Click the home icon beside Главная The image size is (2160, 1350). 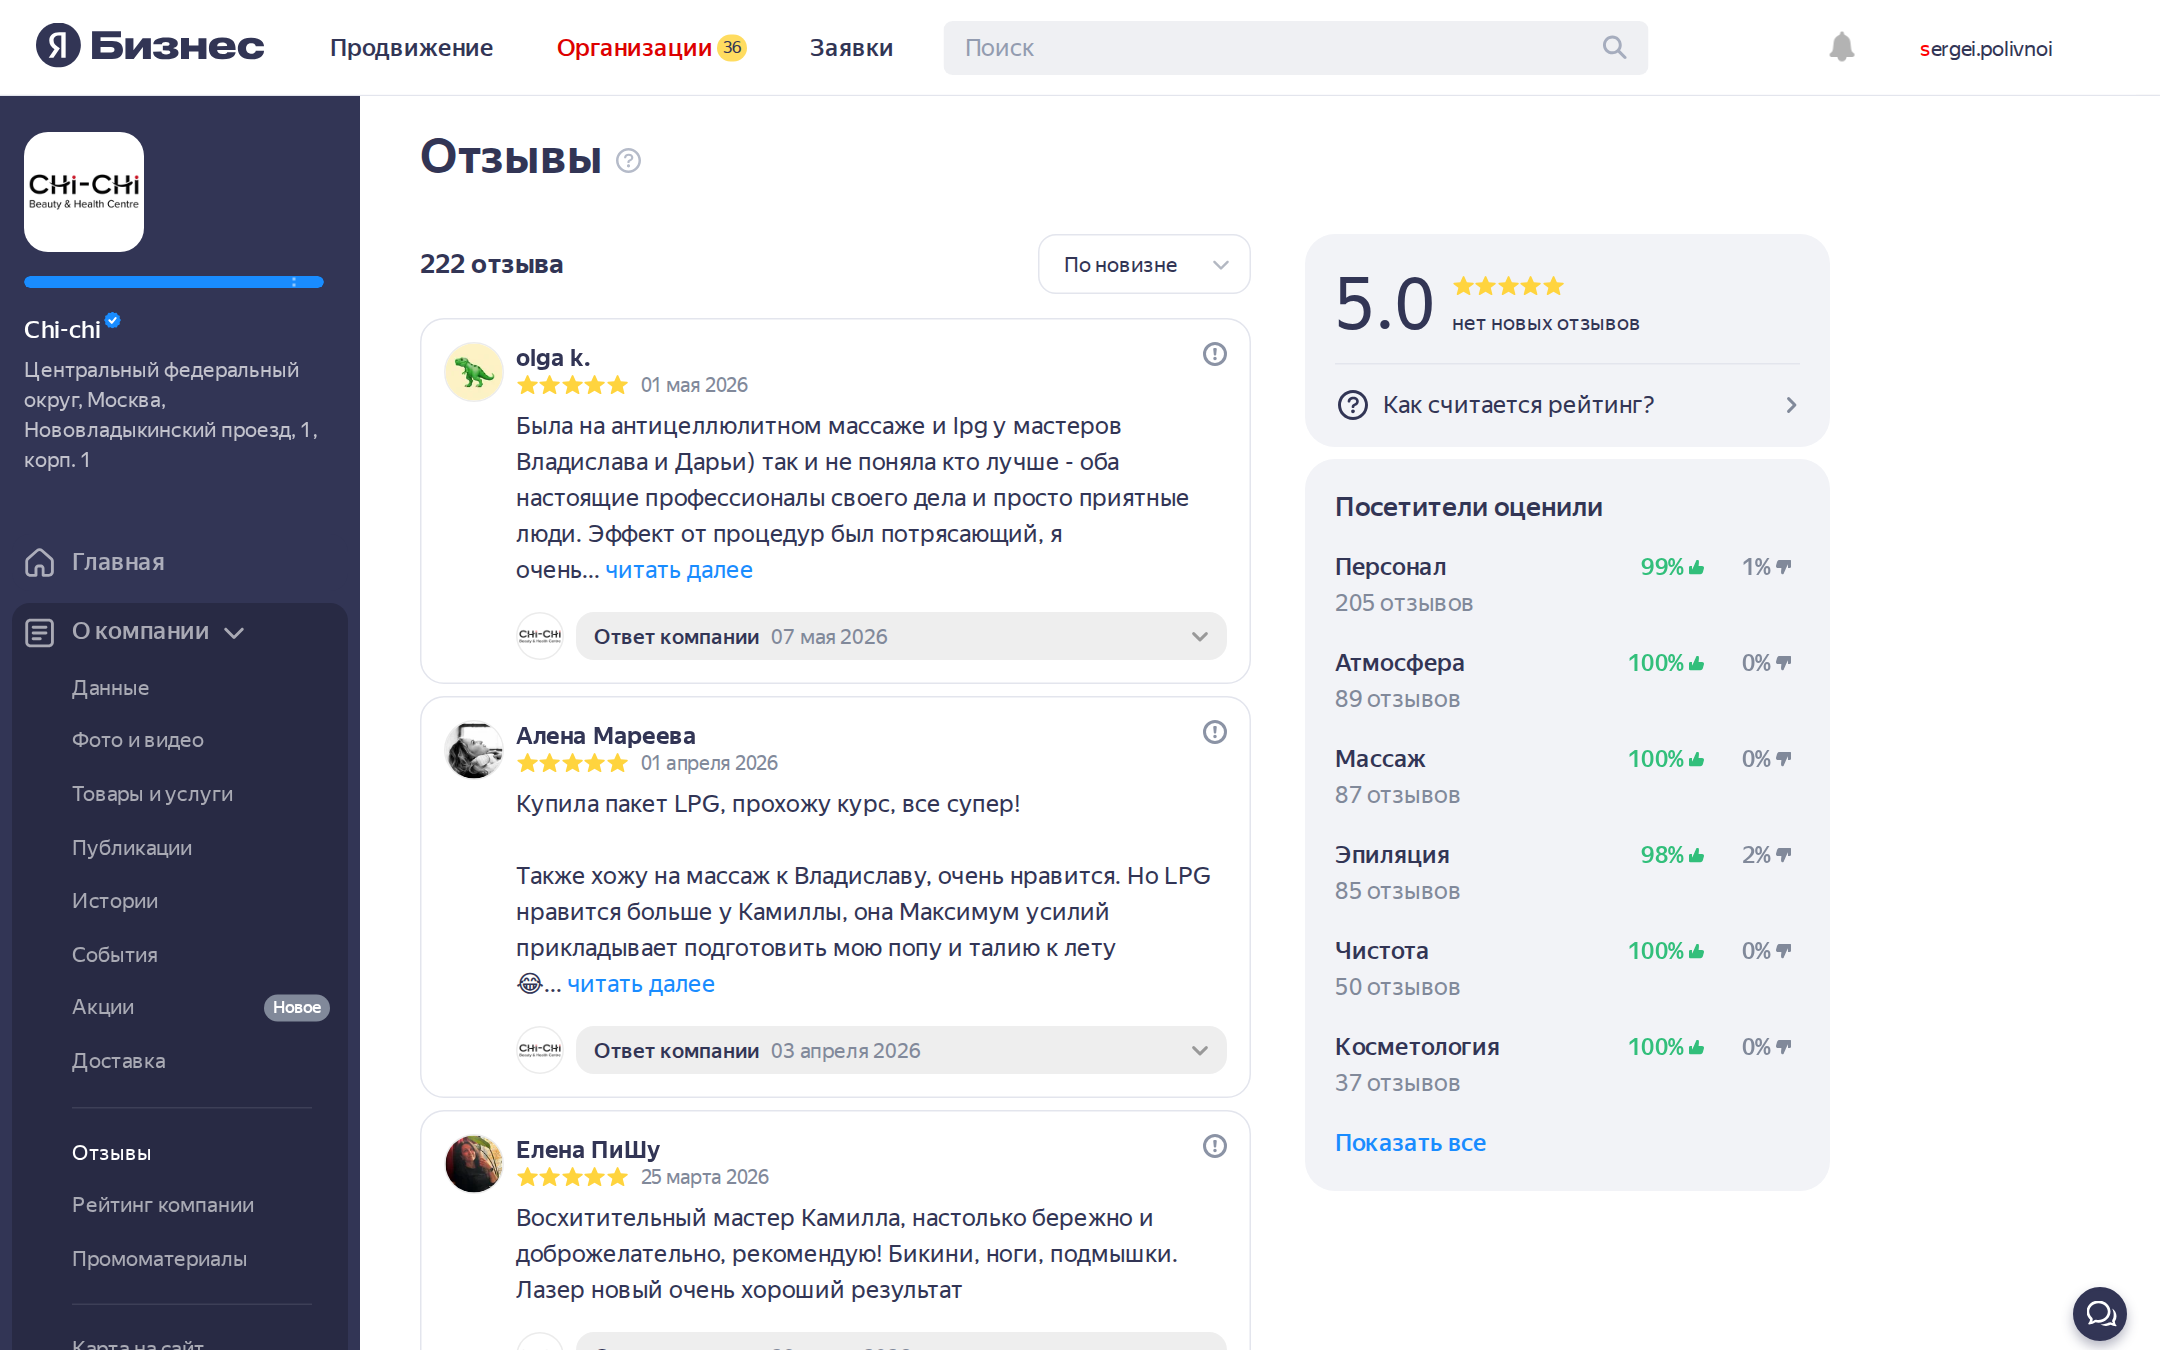click(40, 562)
